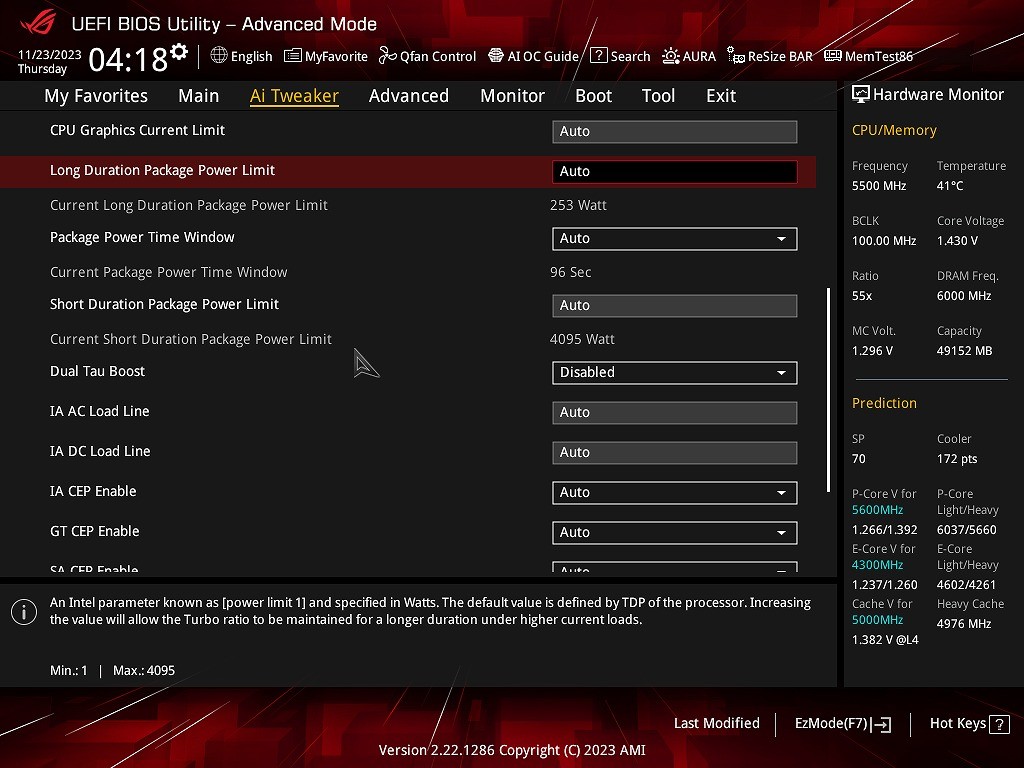Viewport: 1024px width, 768px height.
Task: Click the 5000MHz Cache prediction link
Action: 877,620
